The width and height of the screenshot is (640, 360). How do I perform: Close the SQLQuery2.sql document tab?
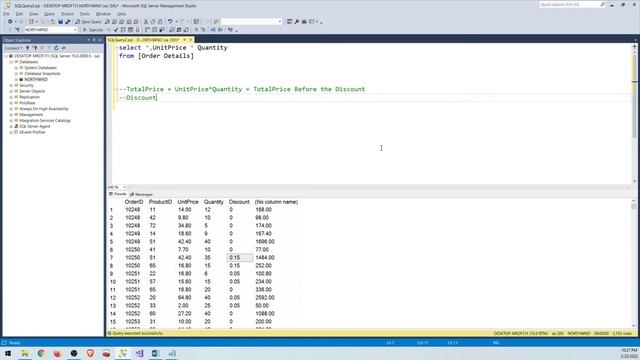[190, 40]
